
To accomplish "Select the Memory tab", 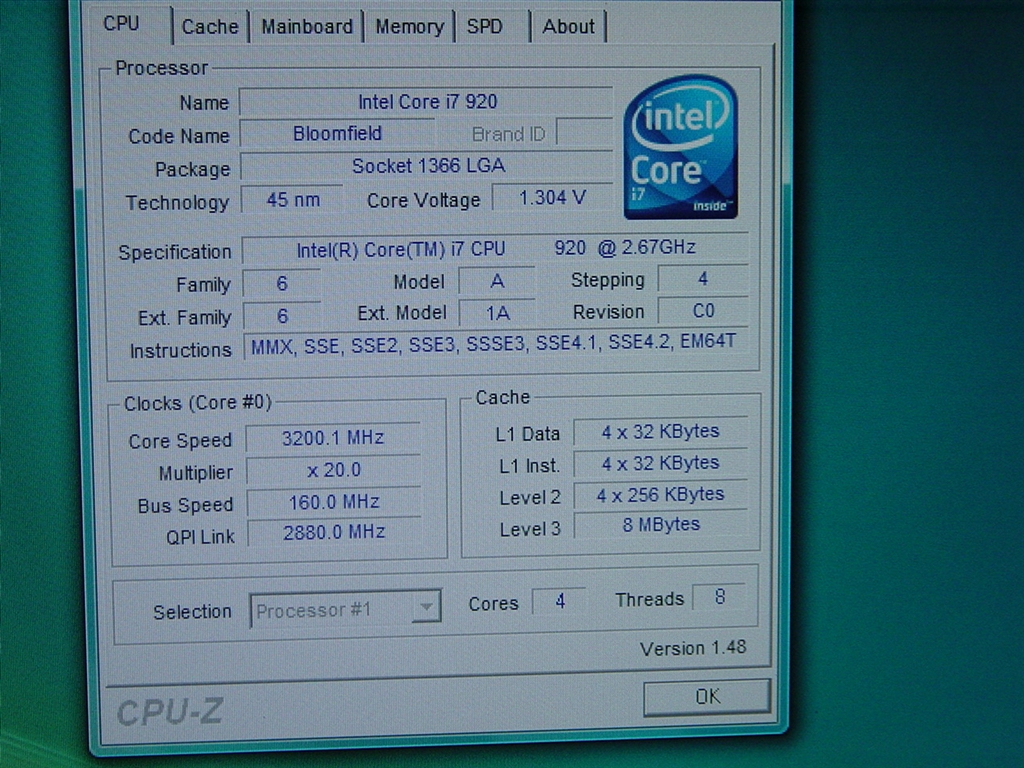I will click(x=409, y=27).
